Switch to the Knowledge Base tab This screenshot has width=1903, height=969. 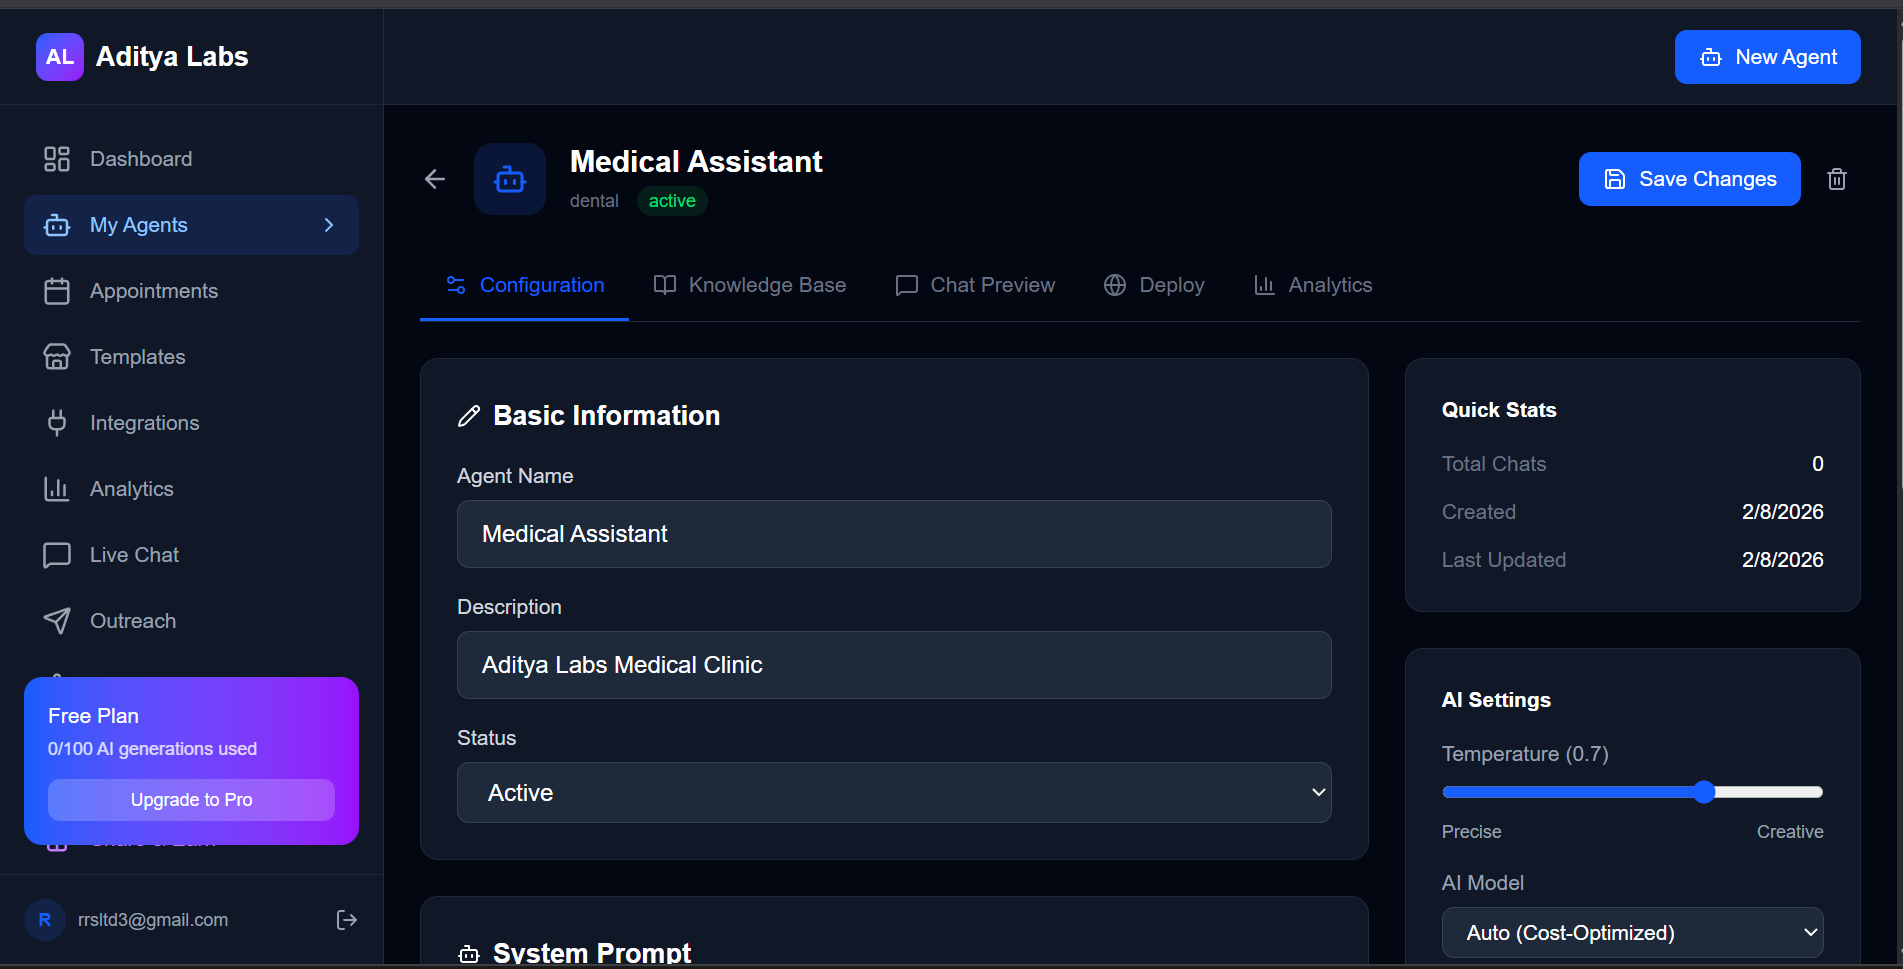(x=749, y=285)
